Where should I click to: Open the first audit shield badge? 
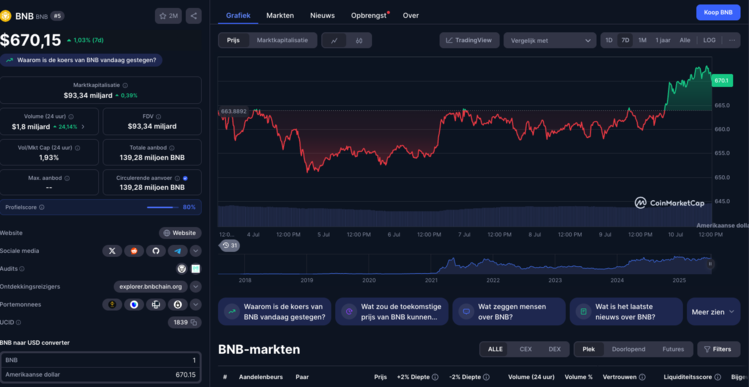[182, 269]
